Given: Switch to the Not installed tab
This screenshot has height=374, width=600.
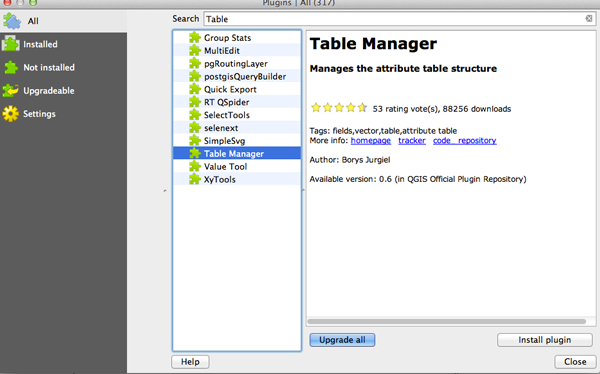Looking at the screenshot, I should click(x=64, y=67).
